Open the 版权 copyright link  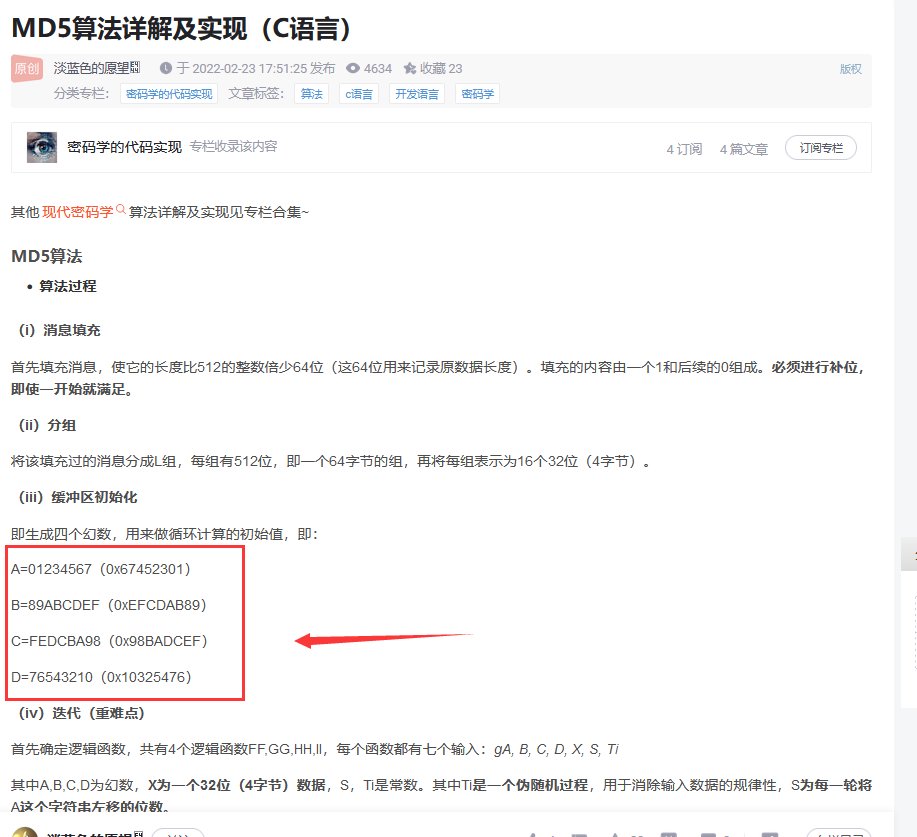[850, 69]
